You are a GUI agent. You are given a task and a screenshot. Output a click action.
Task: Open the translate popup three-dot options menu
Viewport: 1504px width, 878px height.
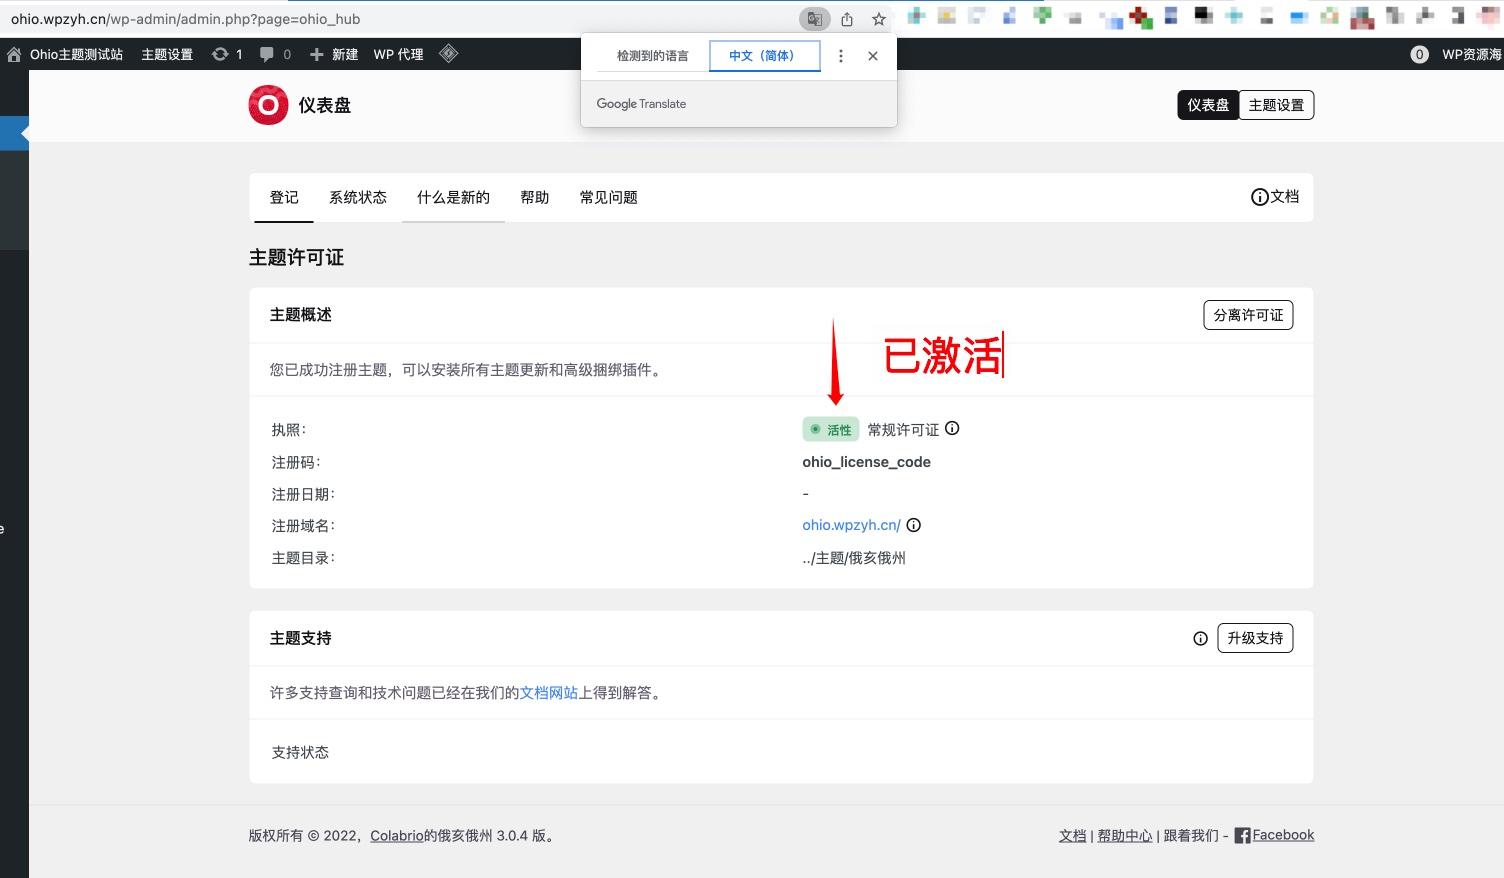pyautogui.click(x=841, y=56)
